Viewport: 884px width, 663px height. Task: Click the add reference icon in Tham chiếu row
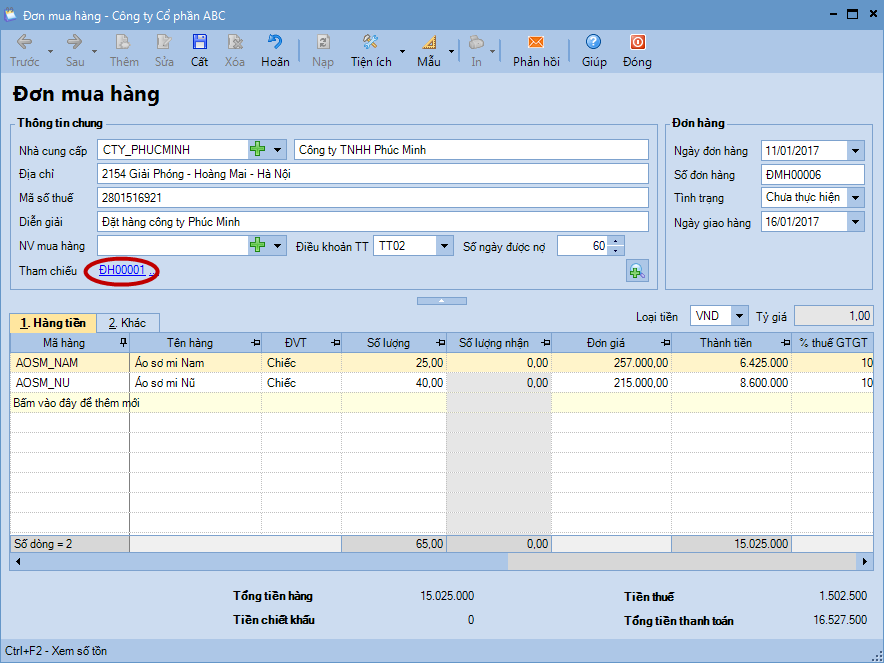[636, 270]
